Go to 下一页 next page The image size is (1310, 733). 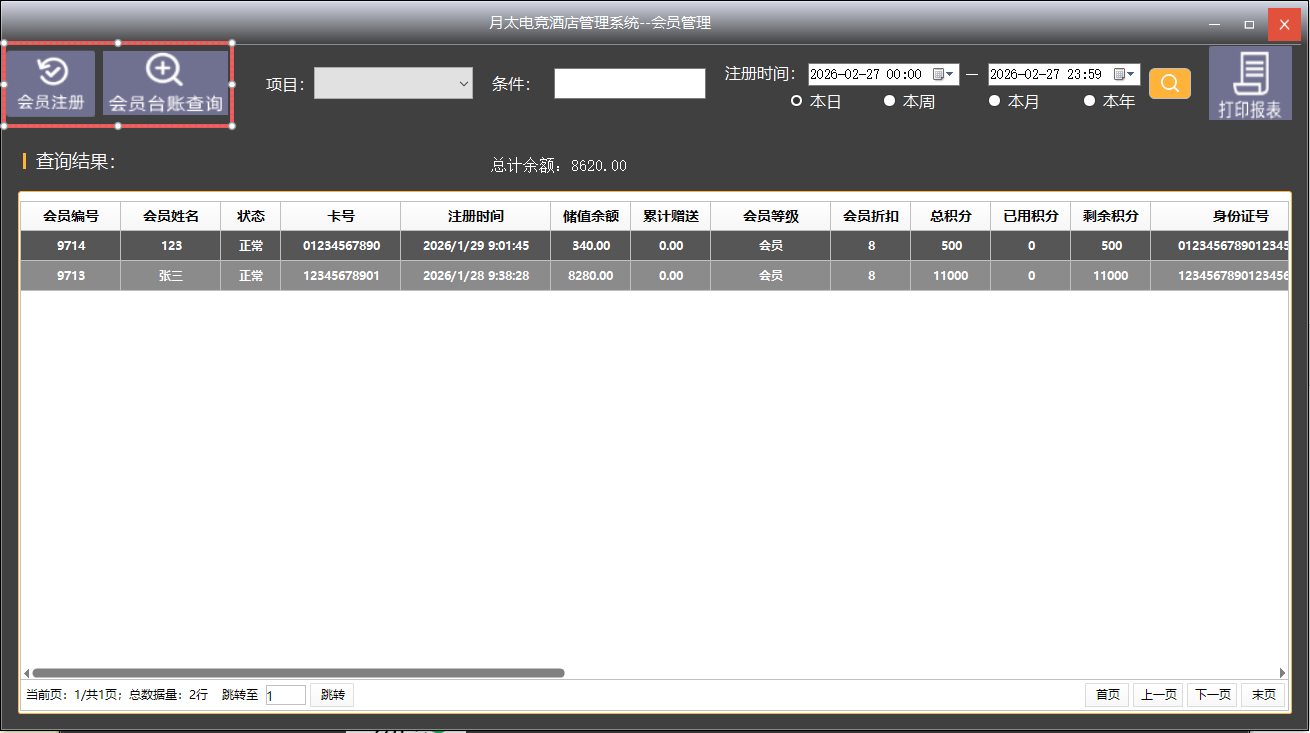(x=1212, y=695)
